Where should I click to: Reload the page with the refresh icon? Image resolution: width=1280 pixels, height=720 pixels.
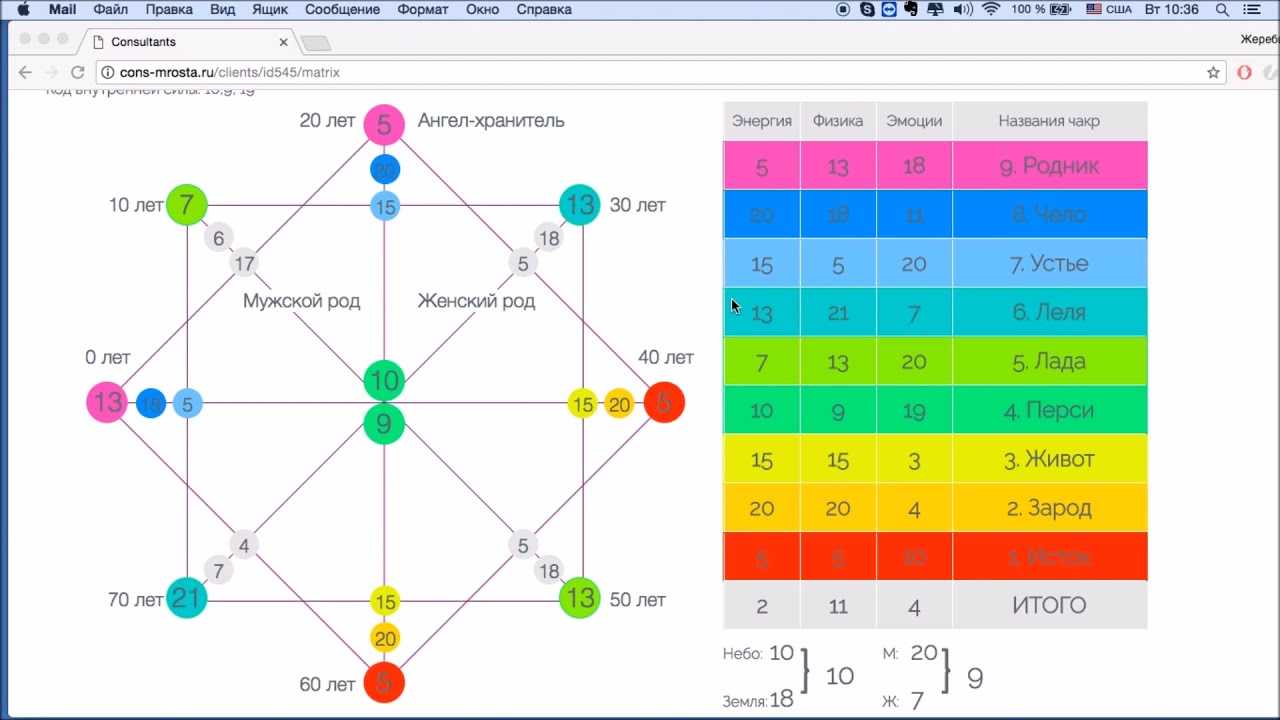[x=79, y=72]
